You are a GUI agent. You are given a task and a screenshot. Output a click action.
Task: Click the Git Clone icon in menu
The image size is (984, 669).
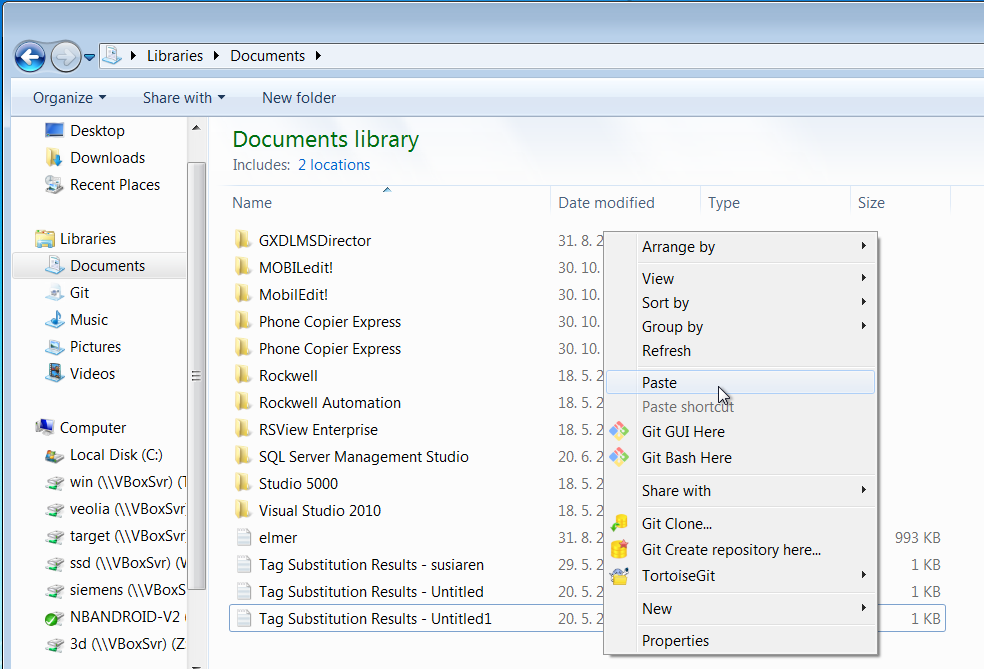tap(620, 524)
